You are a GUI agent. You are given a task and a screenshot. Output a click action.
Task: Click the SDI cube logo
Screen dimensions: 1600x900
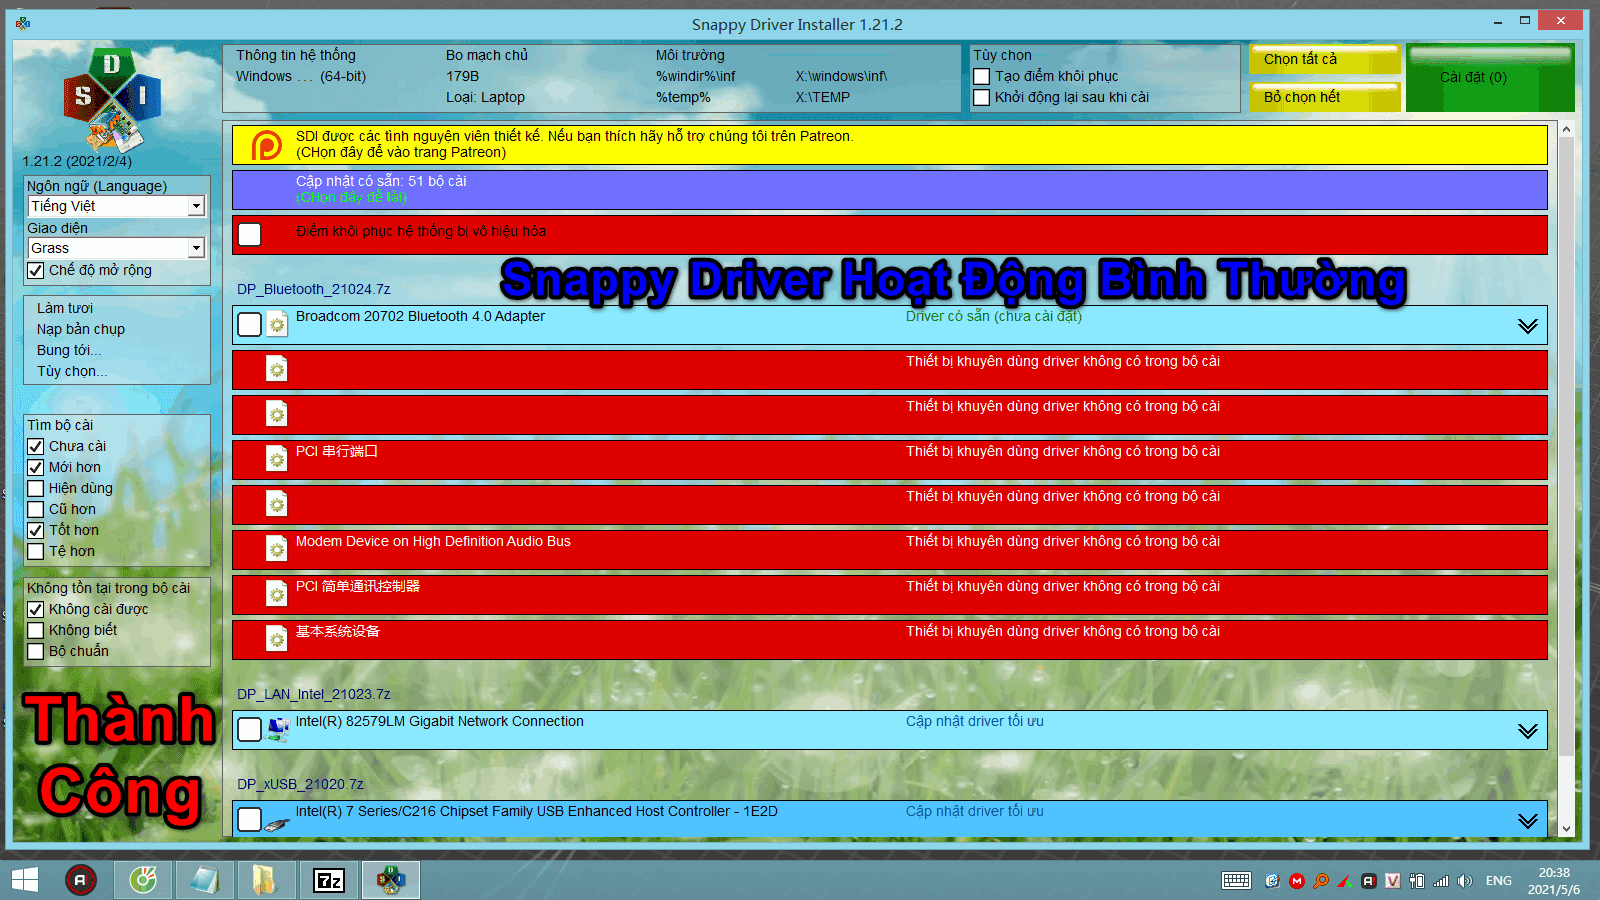point(112,99)
